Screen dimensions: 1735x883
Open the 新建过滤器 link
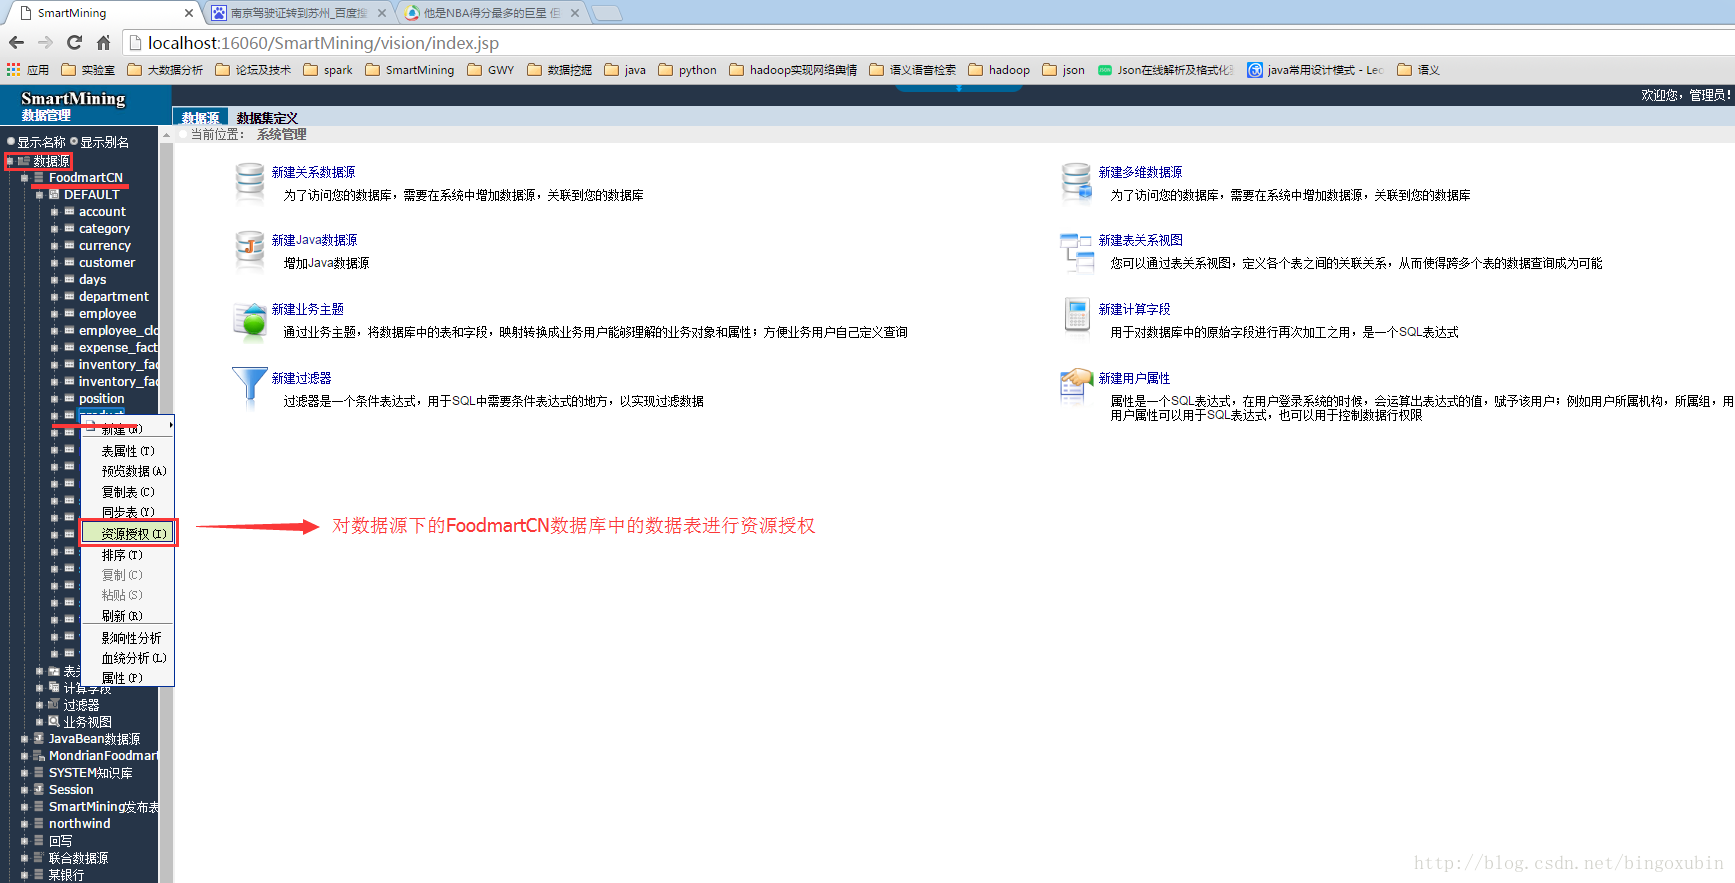coord(301,378)
